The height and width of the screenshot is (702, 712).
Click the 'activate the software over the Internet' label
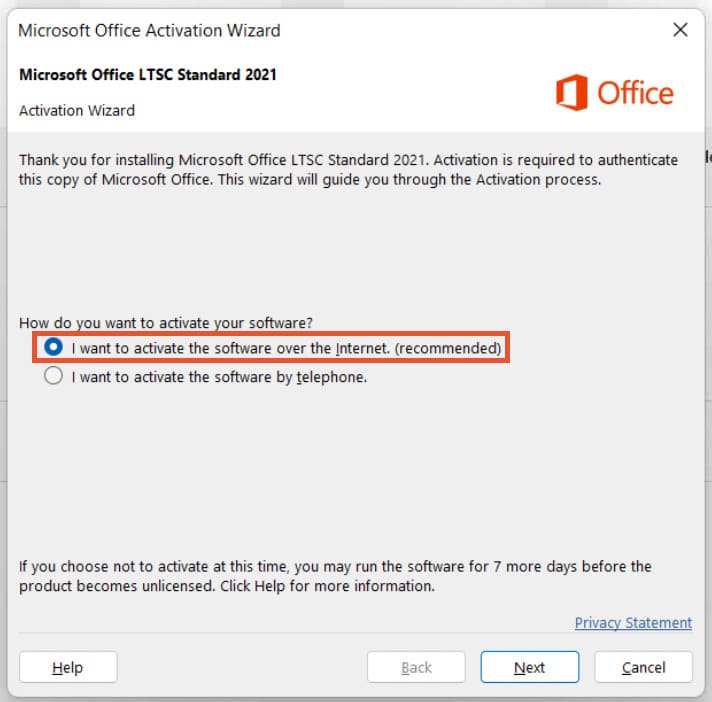click(286, 349)
